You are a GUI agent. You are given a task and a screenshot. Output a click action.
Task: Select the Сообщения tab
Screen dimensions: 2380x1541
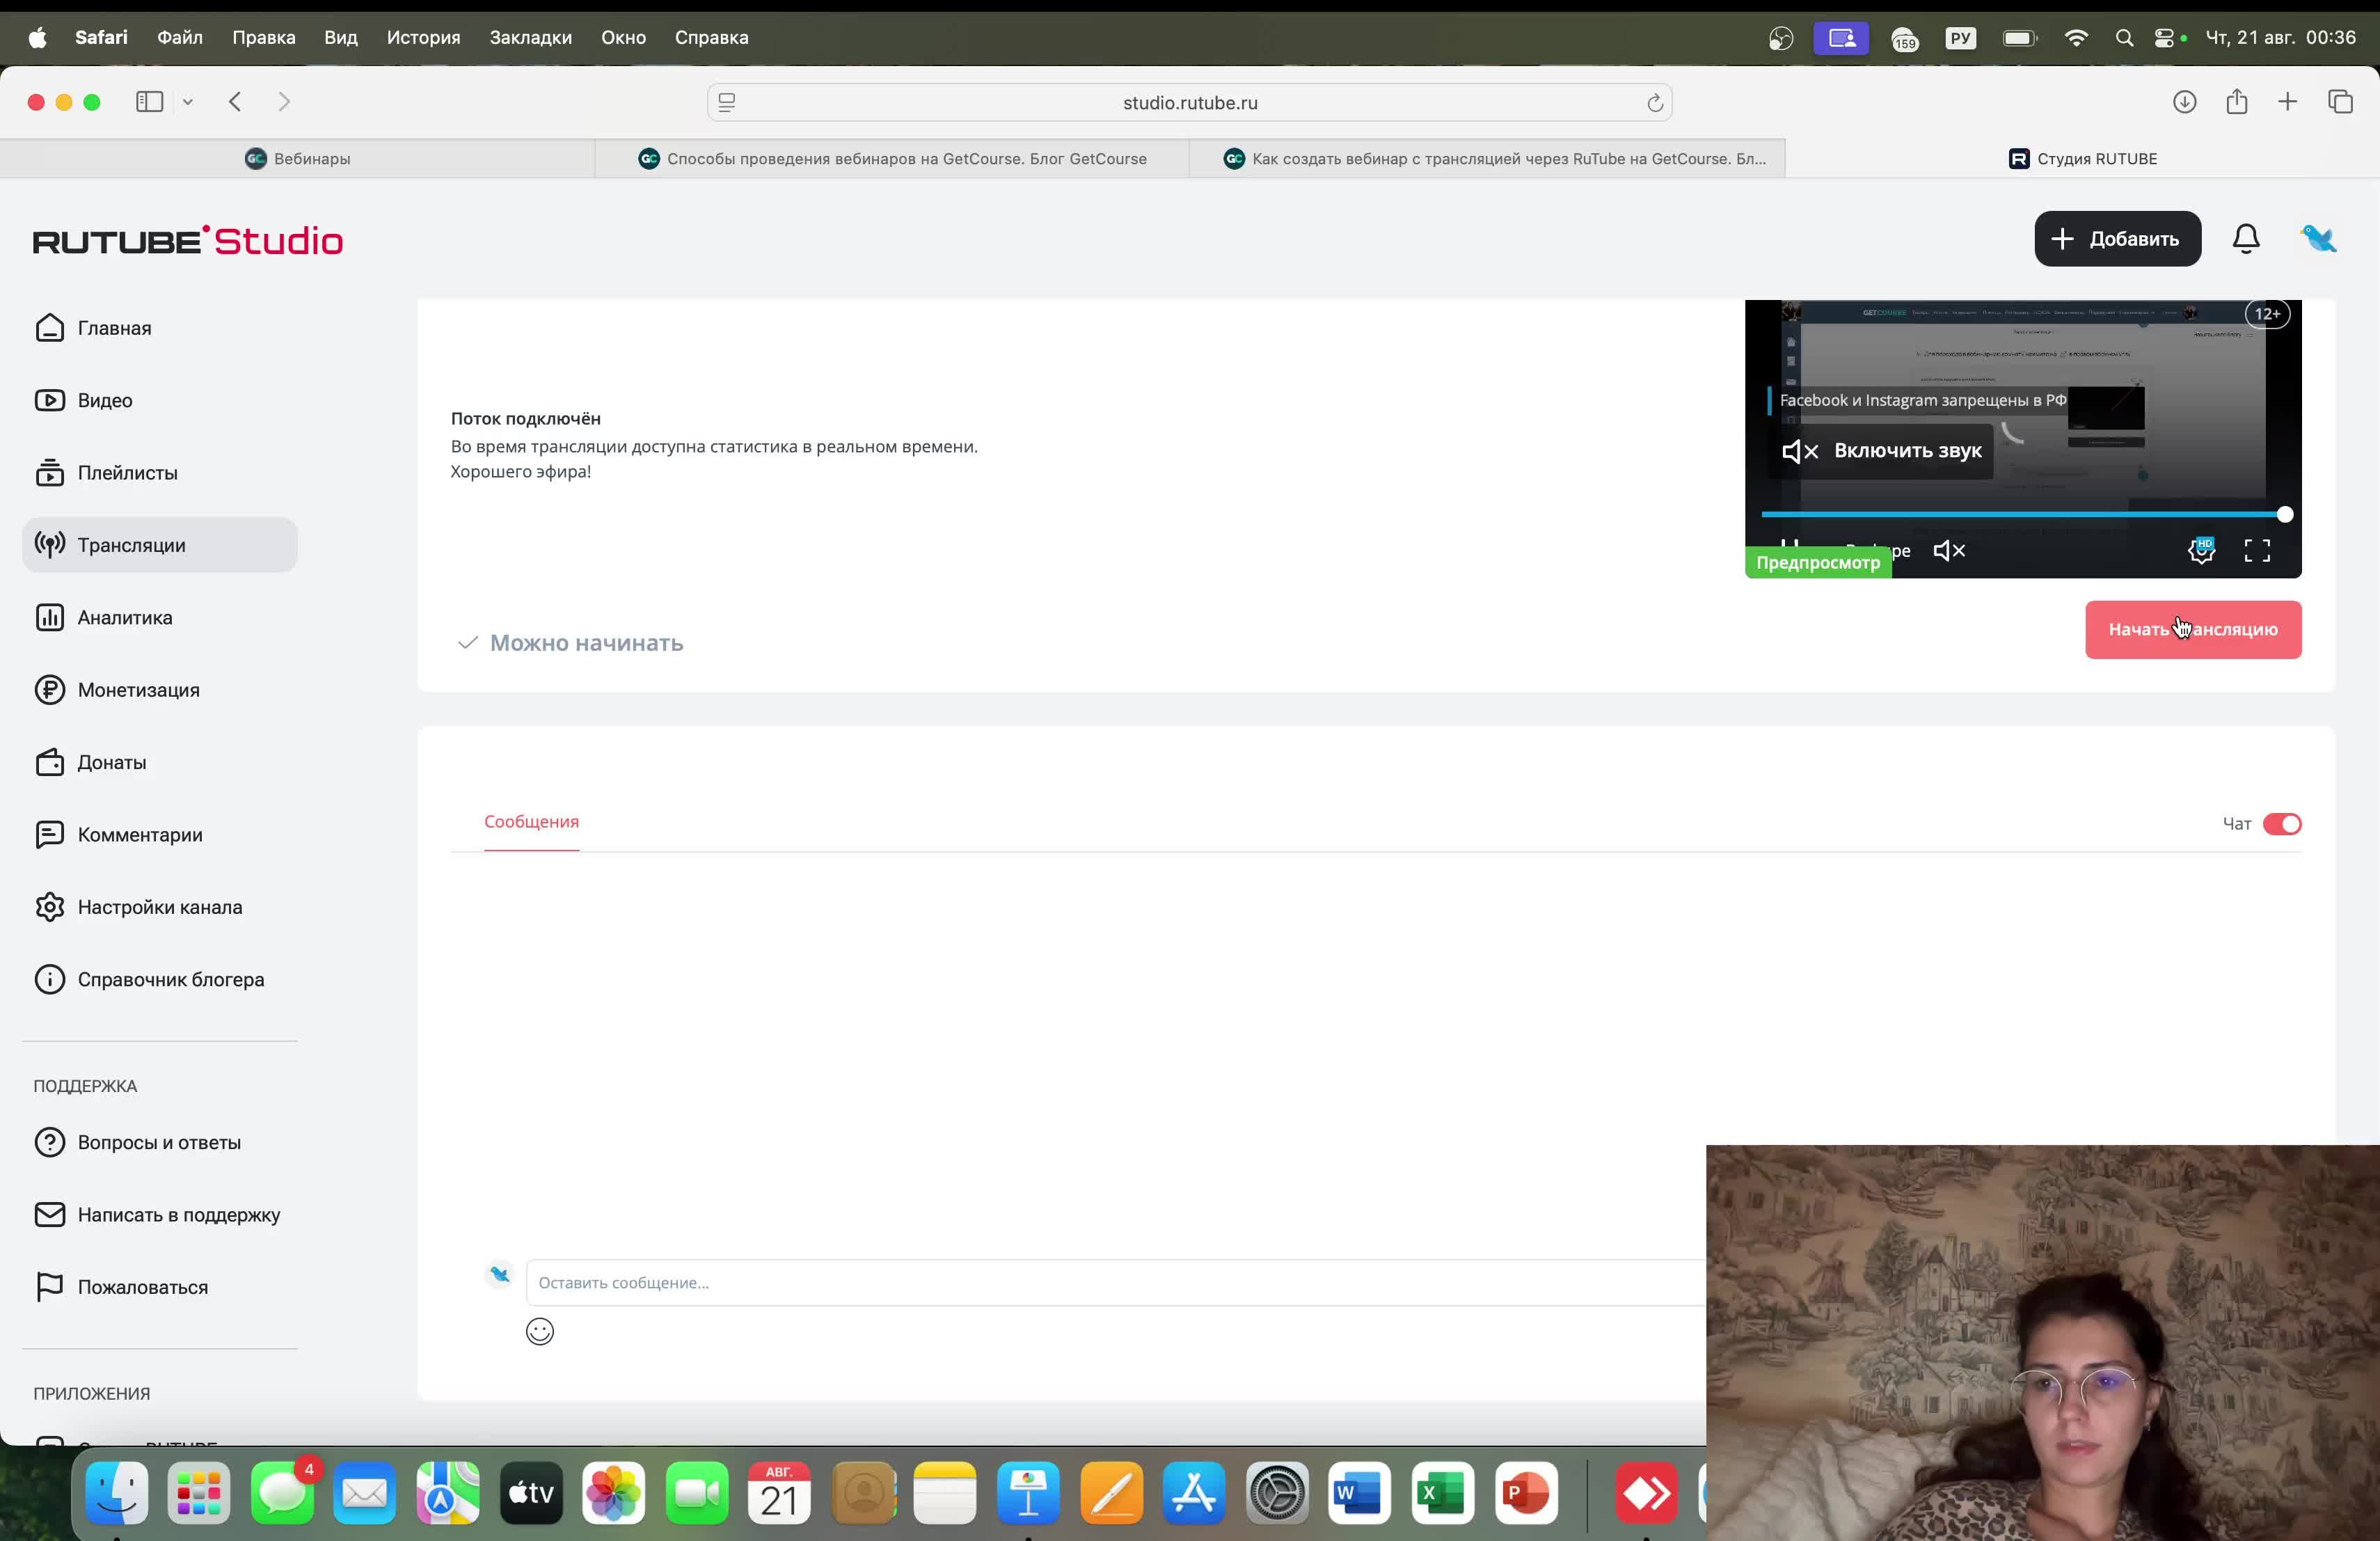click(x=531, y=821)
